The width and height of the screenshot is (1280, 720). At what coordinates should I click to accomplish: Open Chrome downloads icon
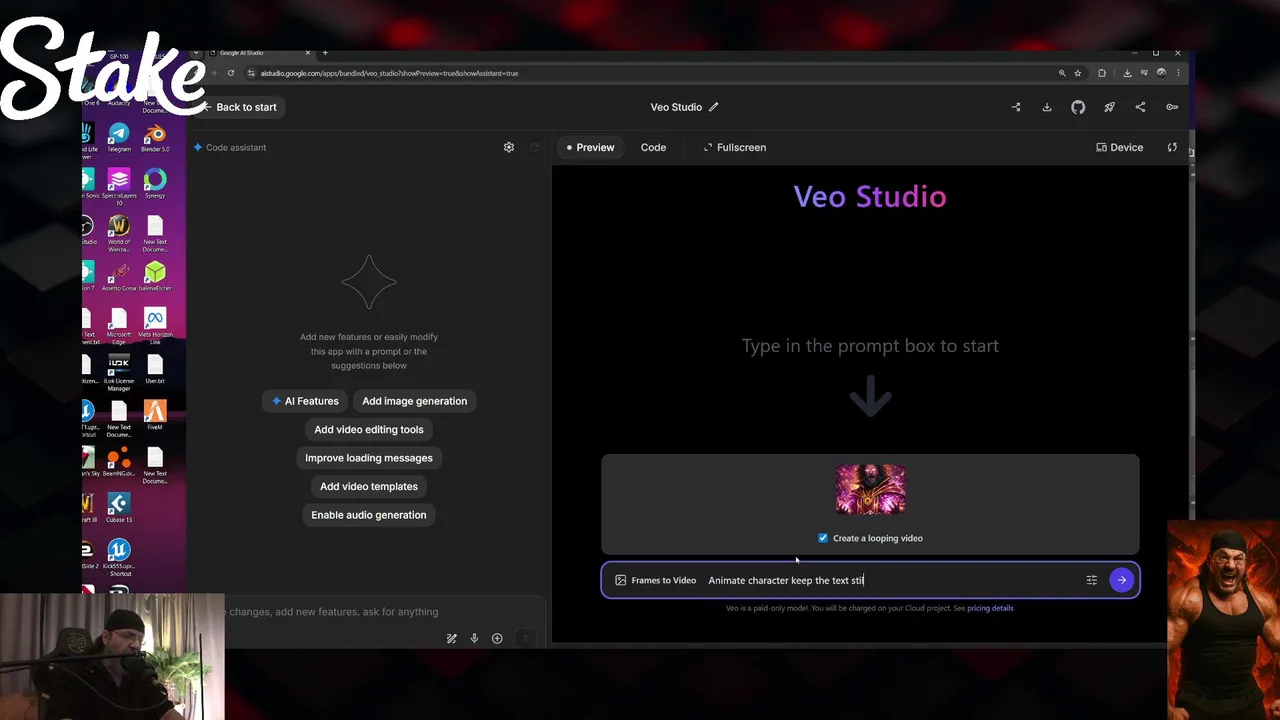(1127, 73)
